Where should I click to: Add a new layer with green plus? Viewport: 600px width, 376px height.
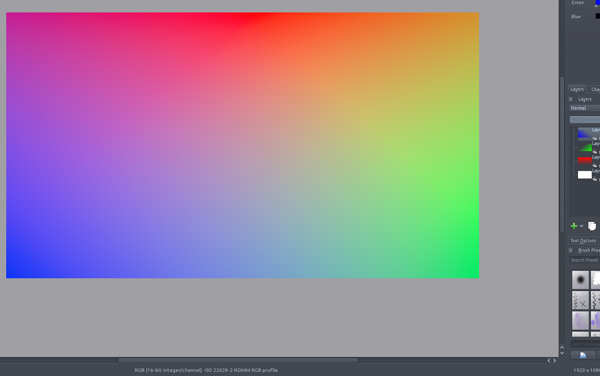(x=574, y=226)
